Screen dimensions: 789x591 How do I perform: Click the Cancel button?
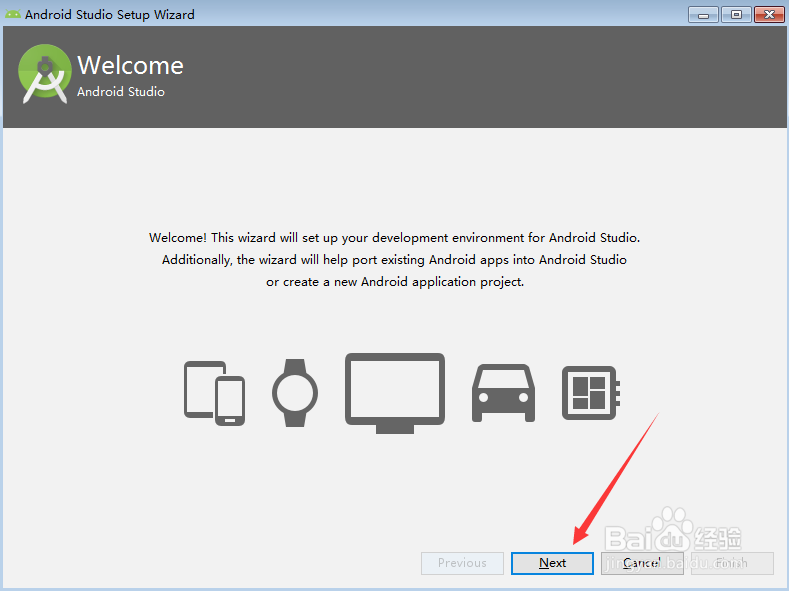tap(642, 563)
